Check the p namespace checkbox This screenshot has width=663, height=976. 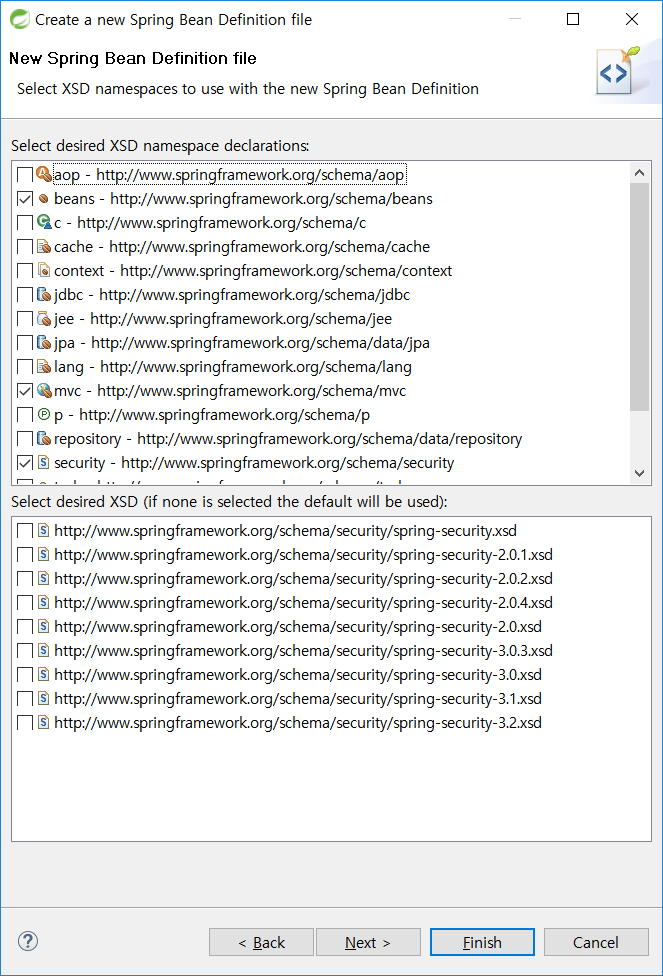pos(25,415)
